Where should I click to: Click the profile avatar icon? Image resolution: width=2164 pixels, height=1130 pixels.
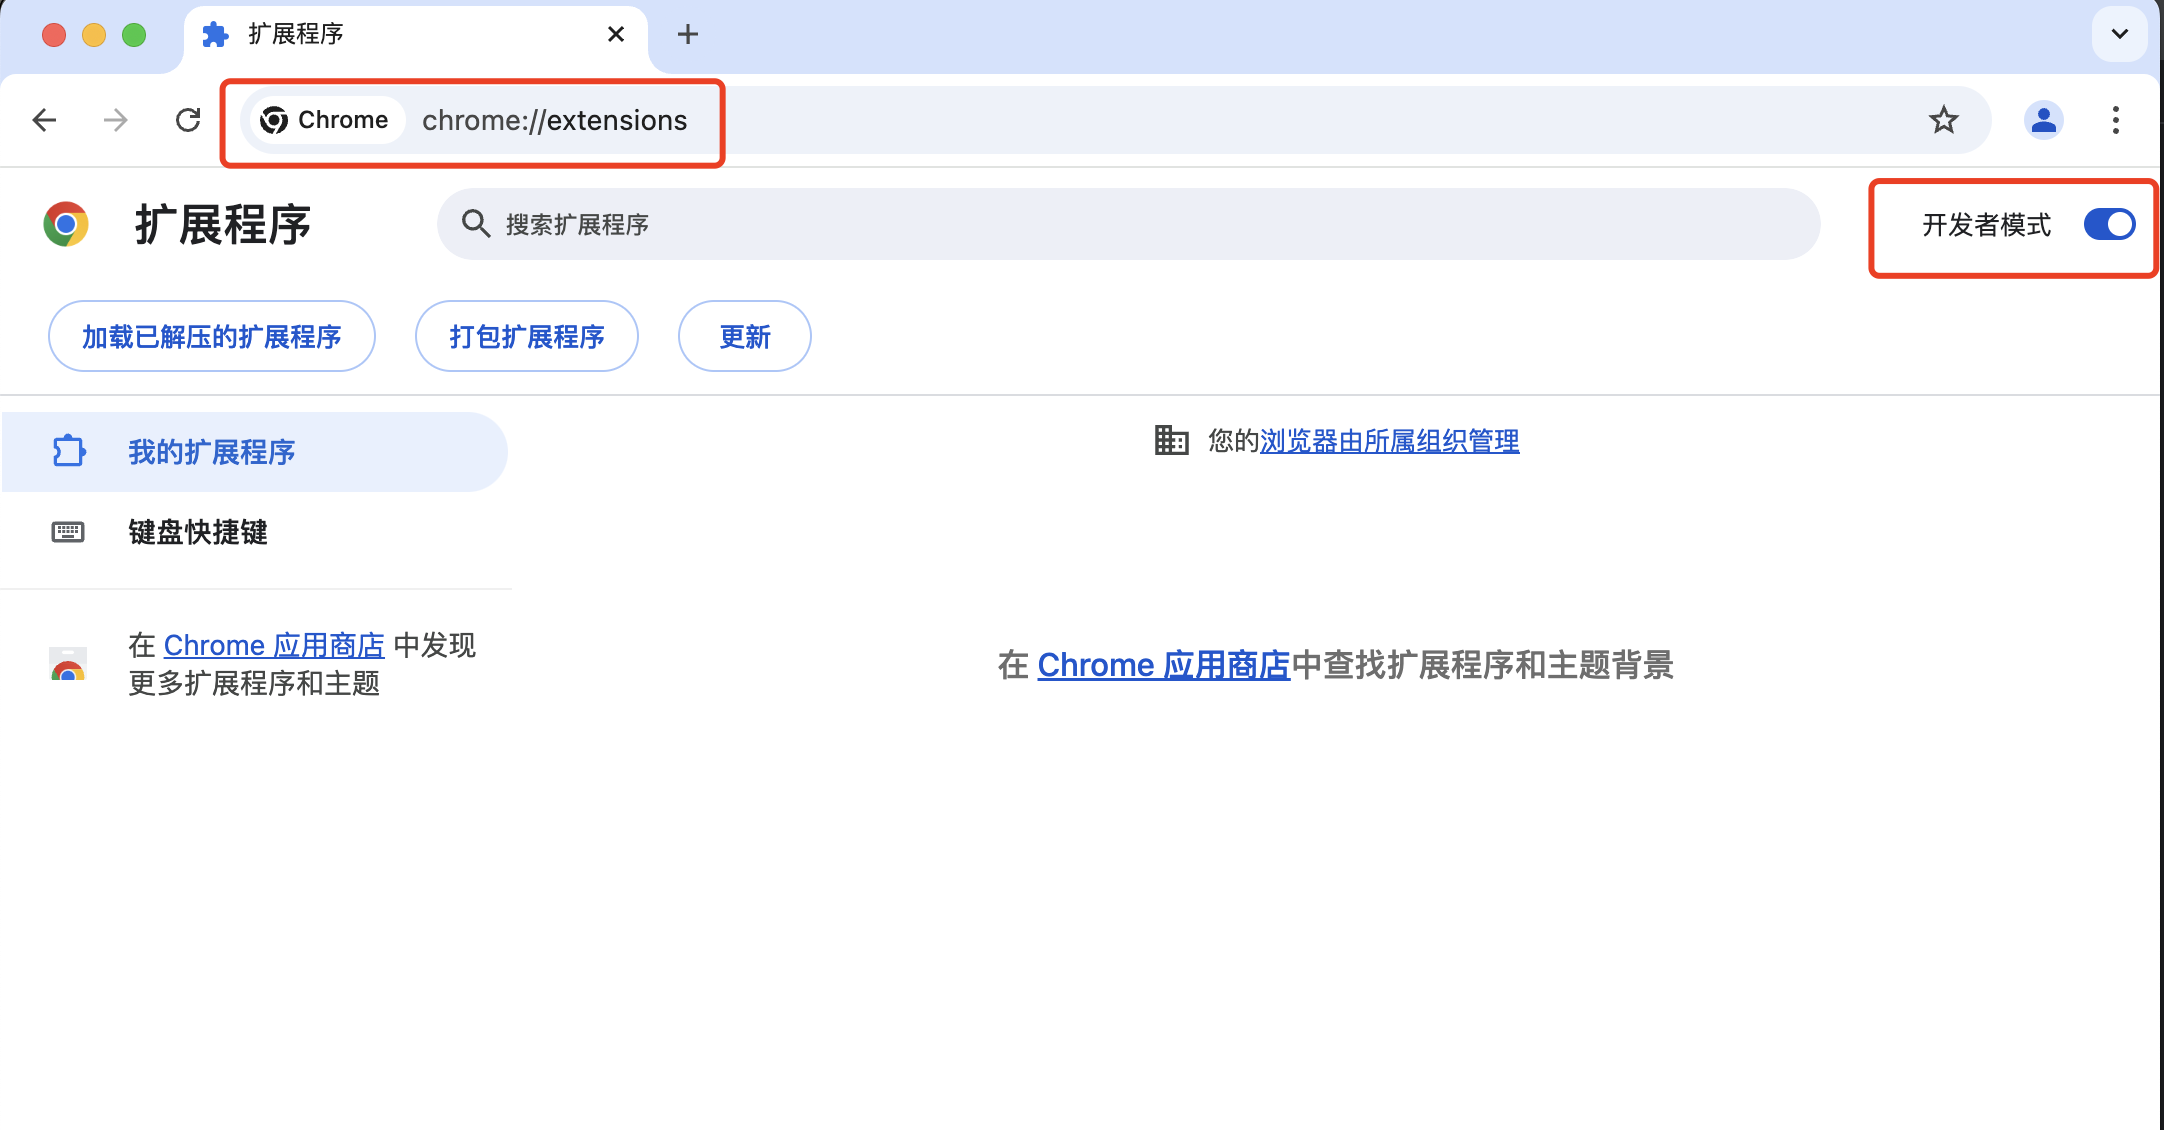tap(2043, 120)
